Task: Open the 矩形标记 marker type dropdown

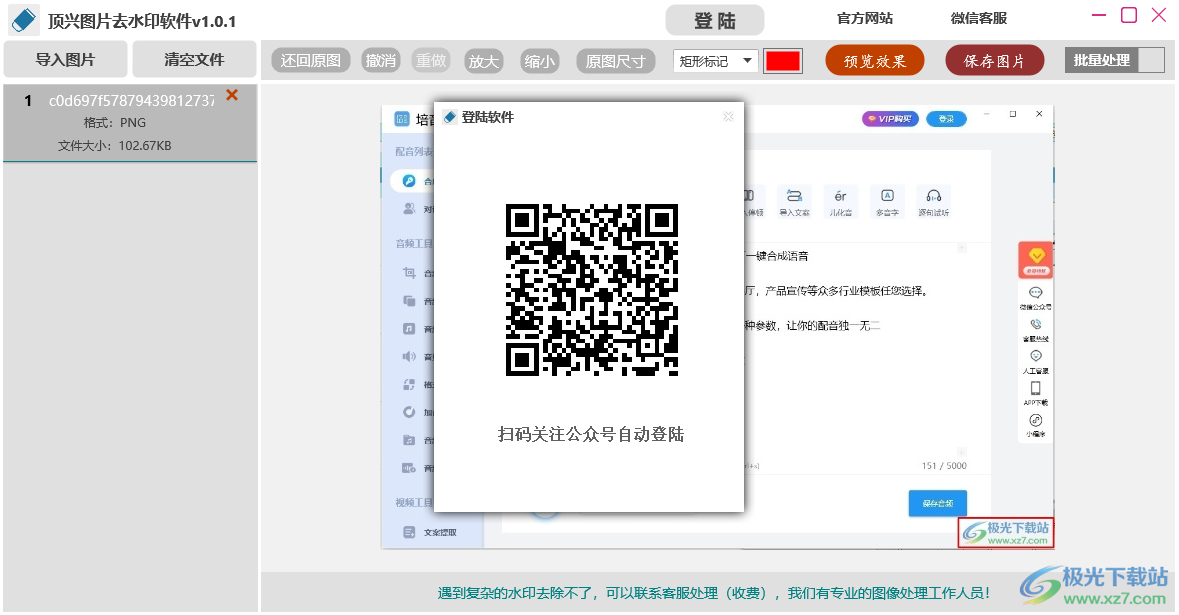Action: (717, 61)
